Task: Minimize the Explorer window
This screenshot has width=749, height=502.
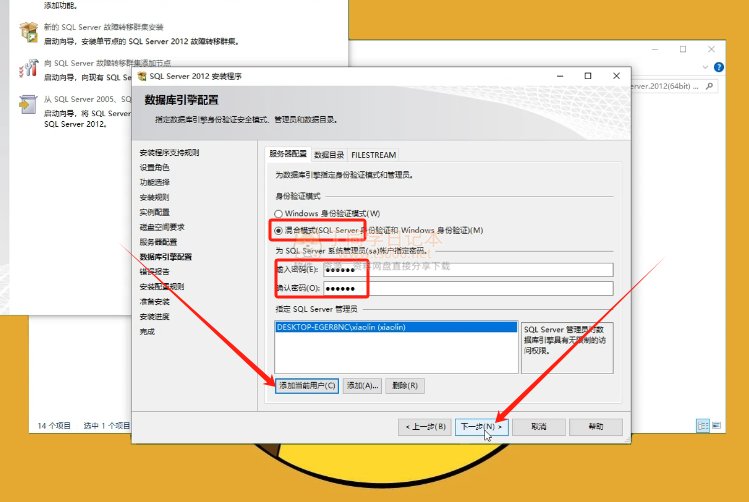Action: [655, 49]
